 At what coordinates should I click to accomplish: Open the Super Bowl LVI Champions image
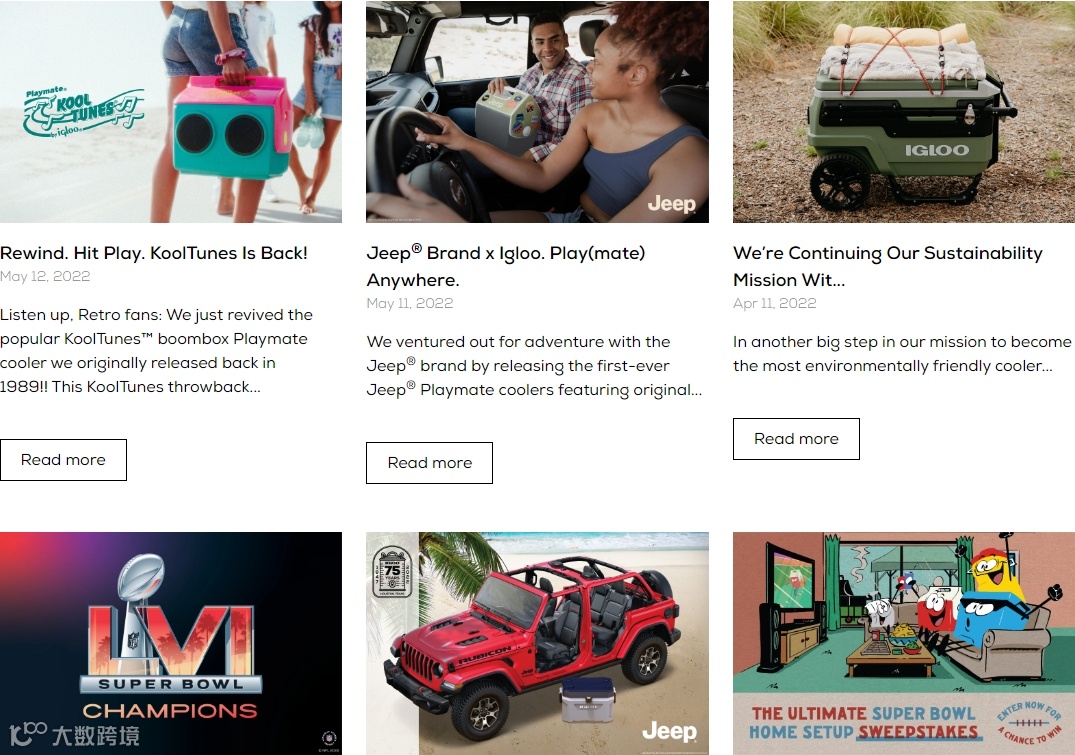171,643
